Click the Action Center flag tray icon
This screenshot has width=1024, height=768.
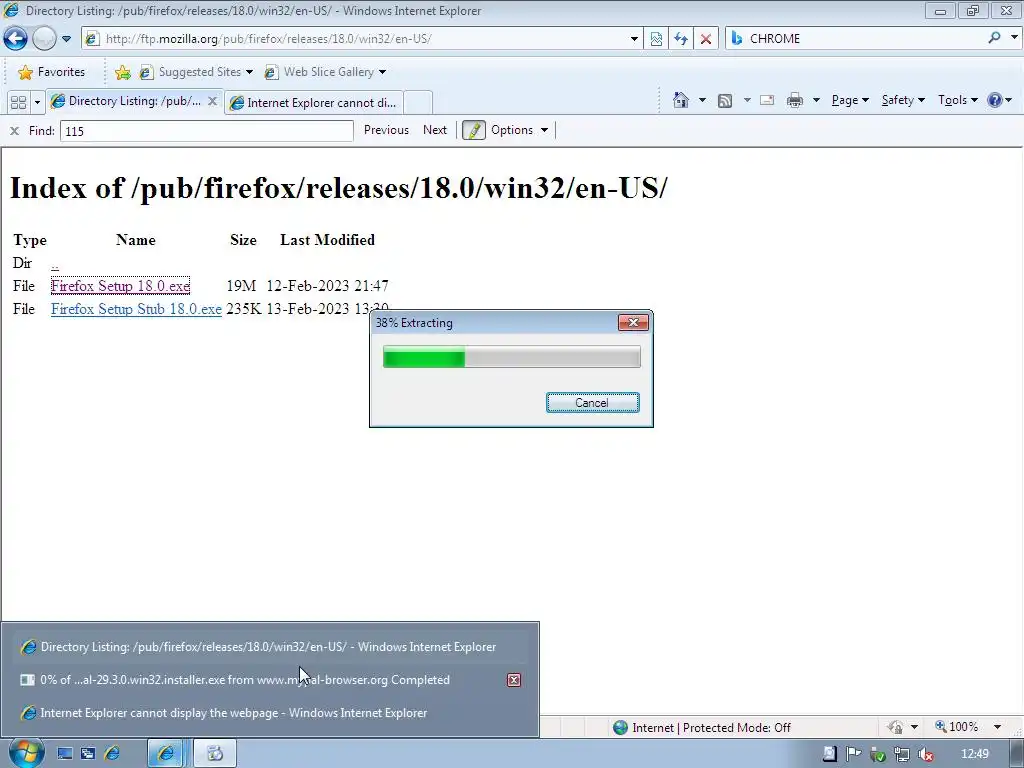click(x=853, y=754)
